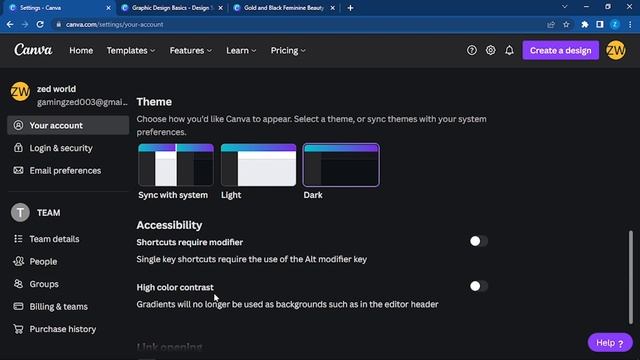Screen dimensions: 640x360
Task: Enable the Shortcuts require modifier toggle
Action: coord(478,241)
